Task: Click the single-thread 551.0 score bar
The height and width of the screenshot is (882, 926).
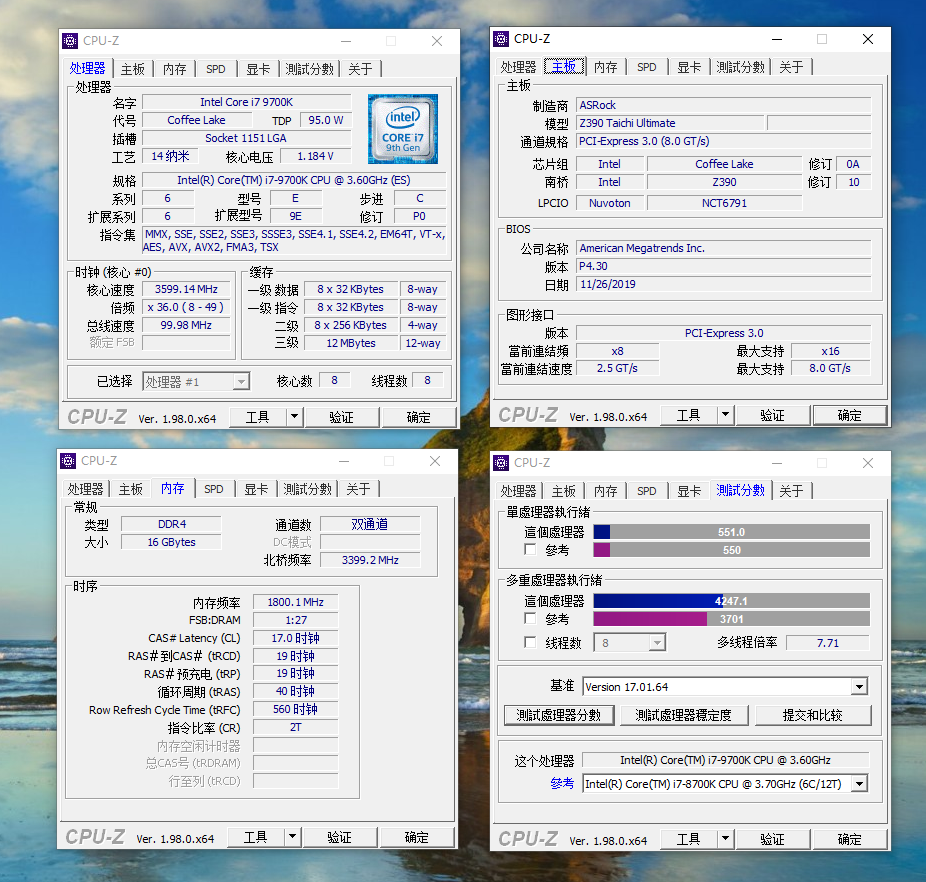Action: tap(731, 532)
